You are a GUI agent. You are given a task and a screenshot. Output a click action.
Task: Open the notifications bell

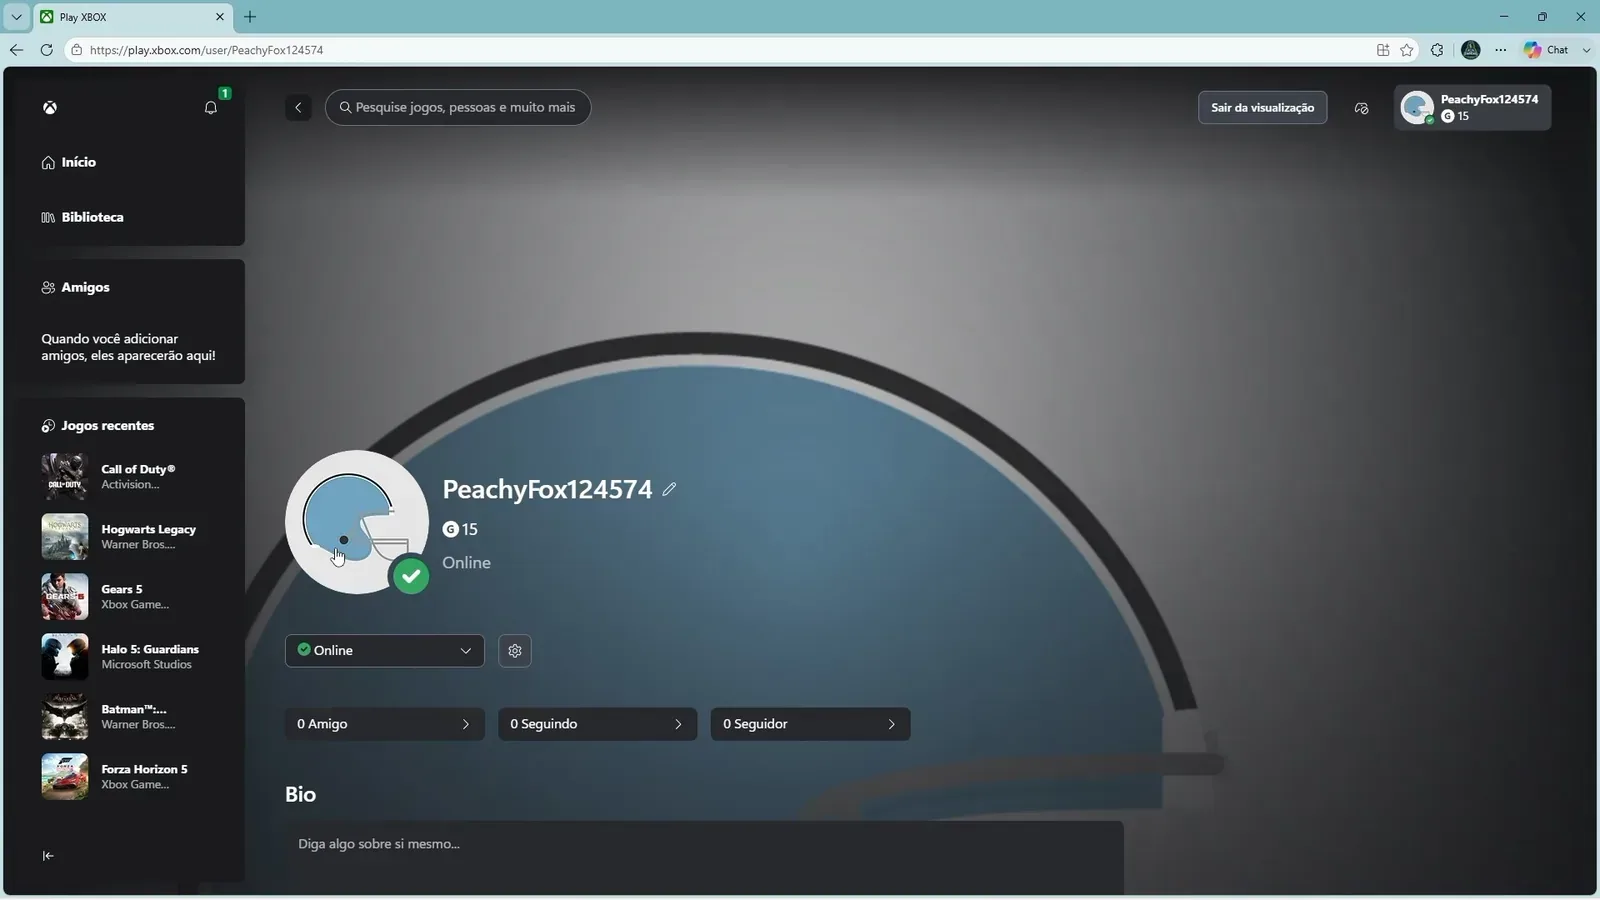click(x=211, y=107)
